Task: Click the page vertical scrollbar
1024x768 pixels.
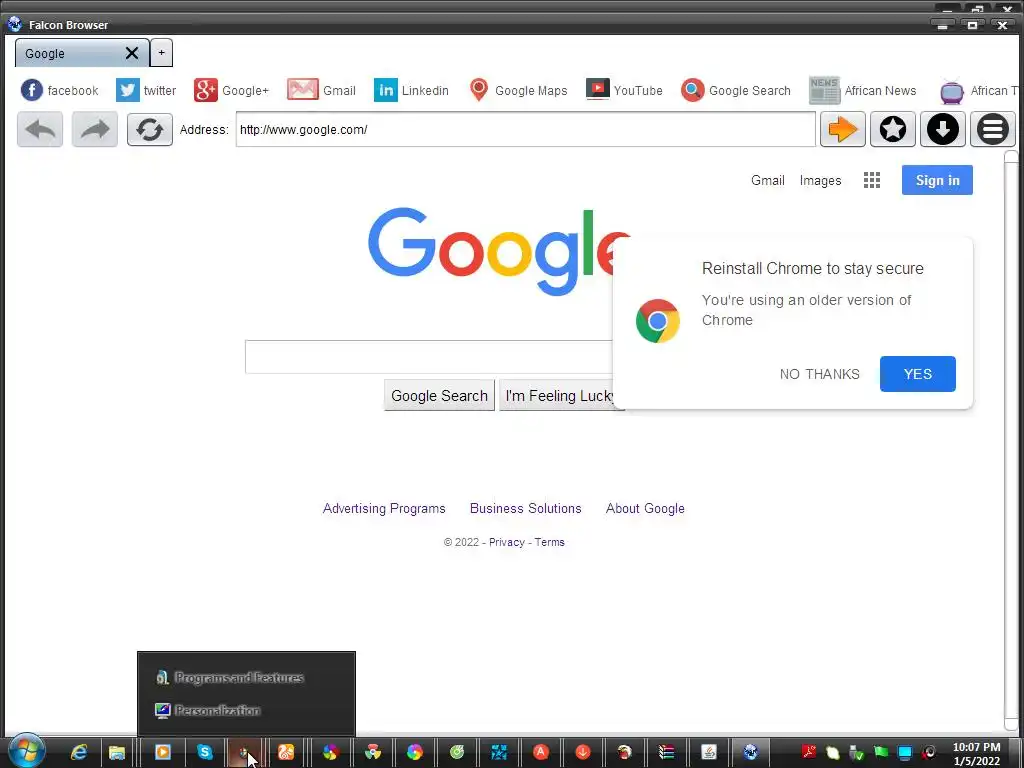Action: pyautogui.click(x=1011, y=441)
